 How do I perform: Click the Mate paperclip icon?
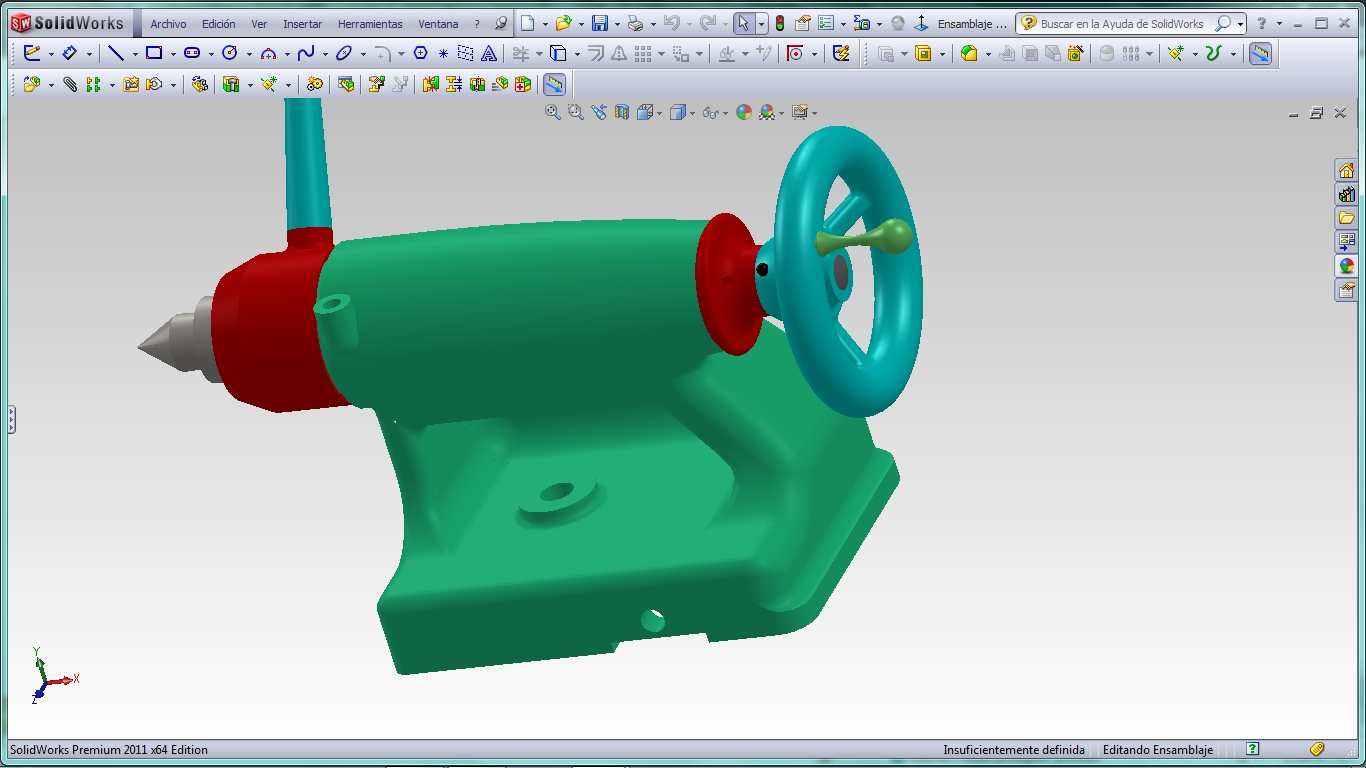pos(70,85)
